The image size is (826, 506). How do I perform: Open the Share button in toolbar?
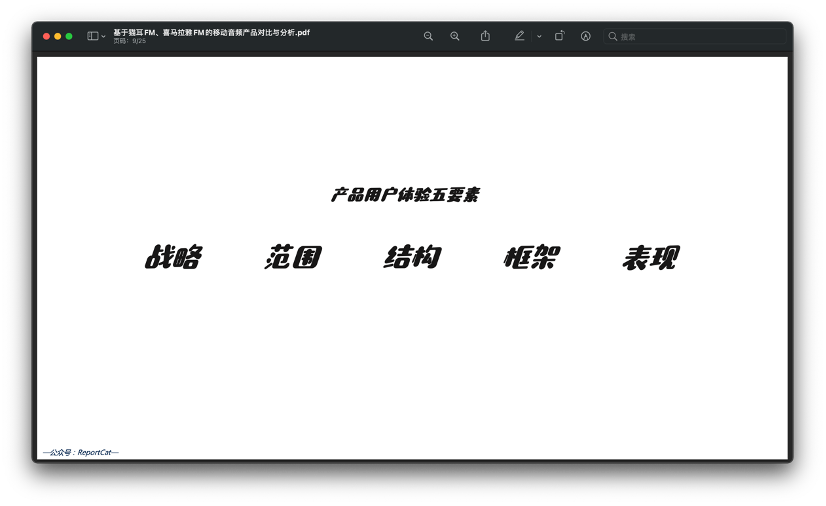485,36
